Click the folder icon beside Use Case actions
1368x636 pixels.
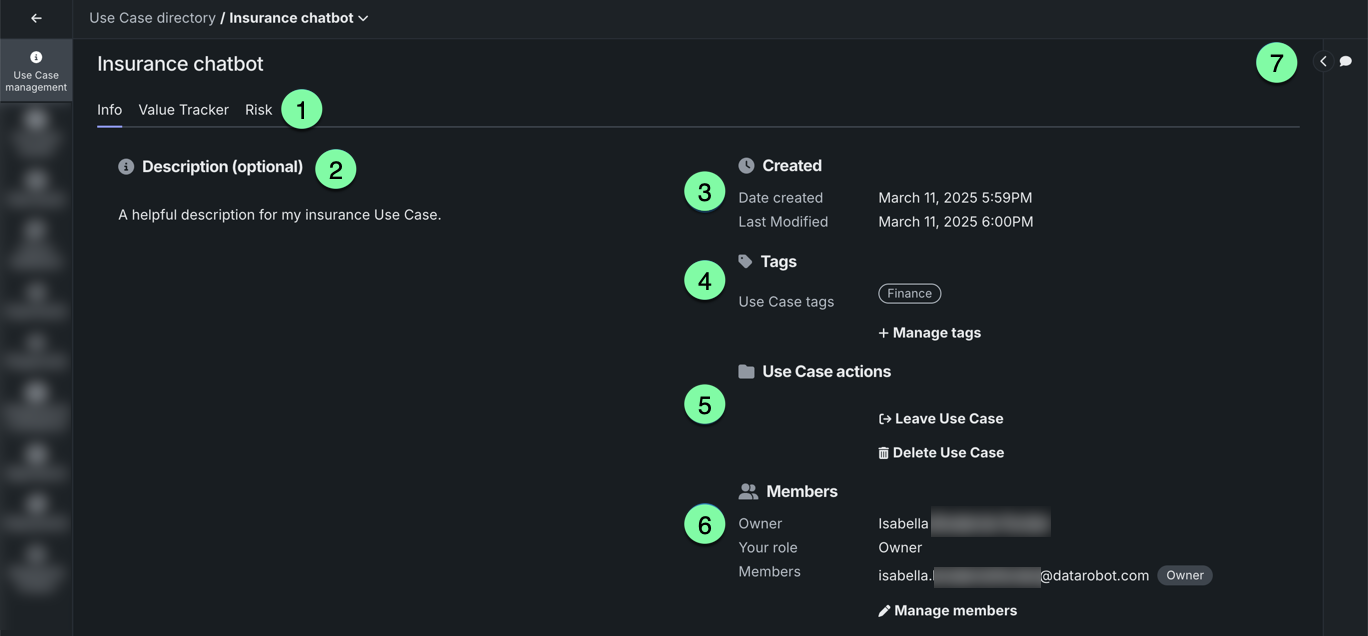[x=746, y=372]
